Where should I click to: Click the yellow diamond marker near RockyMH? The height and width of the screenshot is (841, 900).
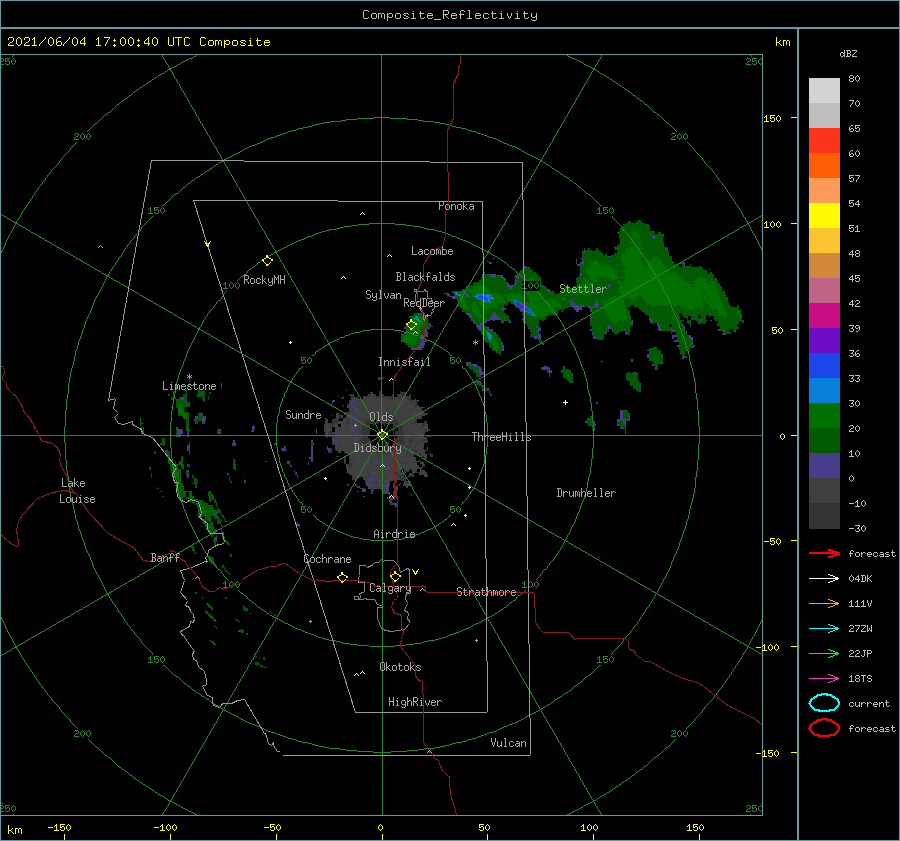267,261
